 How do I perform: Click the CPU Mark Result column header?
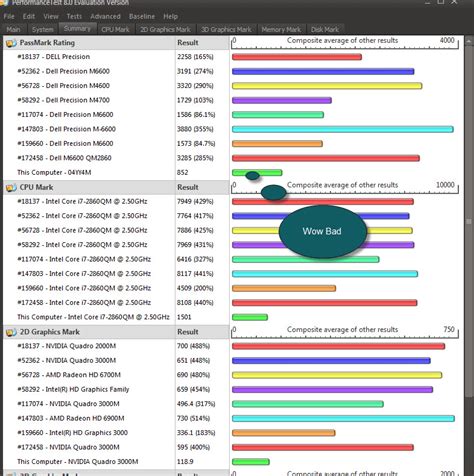(x=188, y=187)
